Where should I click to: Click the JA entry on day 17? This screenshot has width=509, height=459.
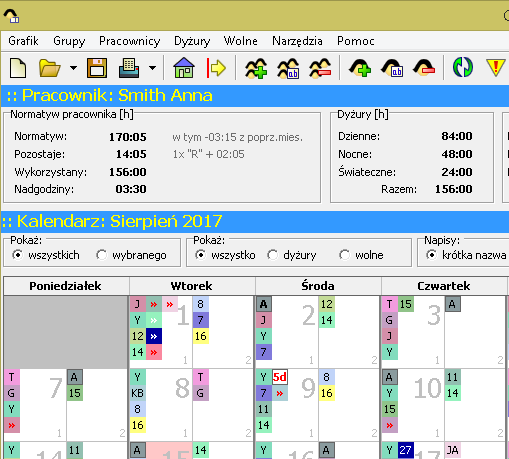pos(452,450)
